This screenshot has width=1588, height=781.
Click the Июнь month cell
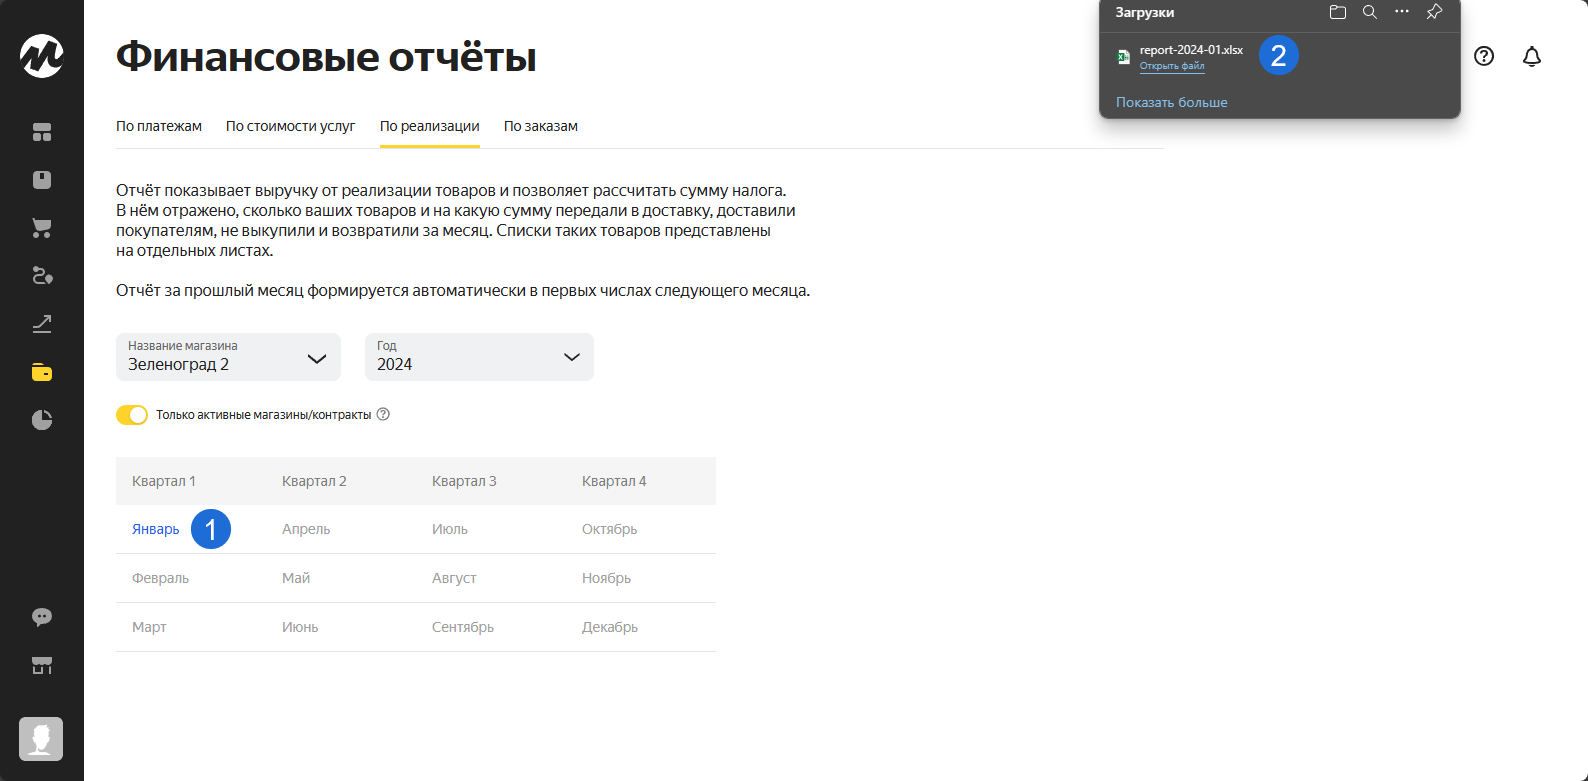click(x=300, y=627)
